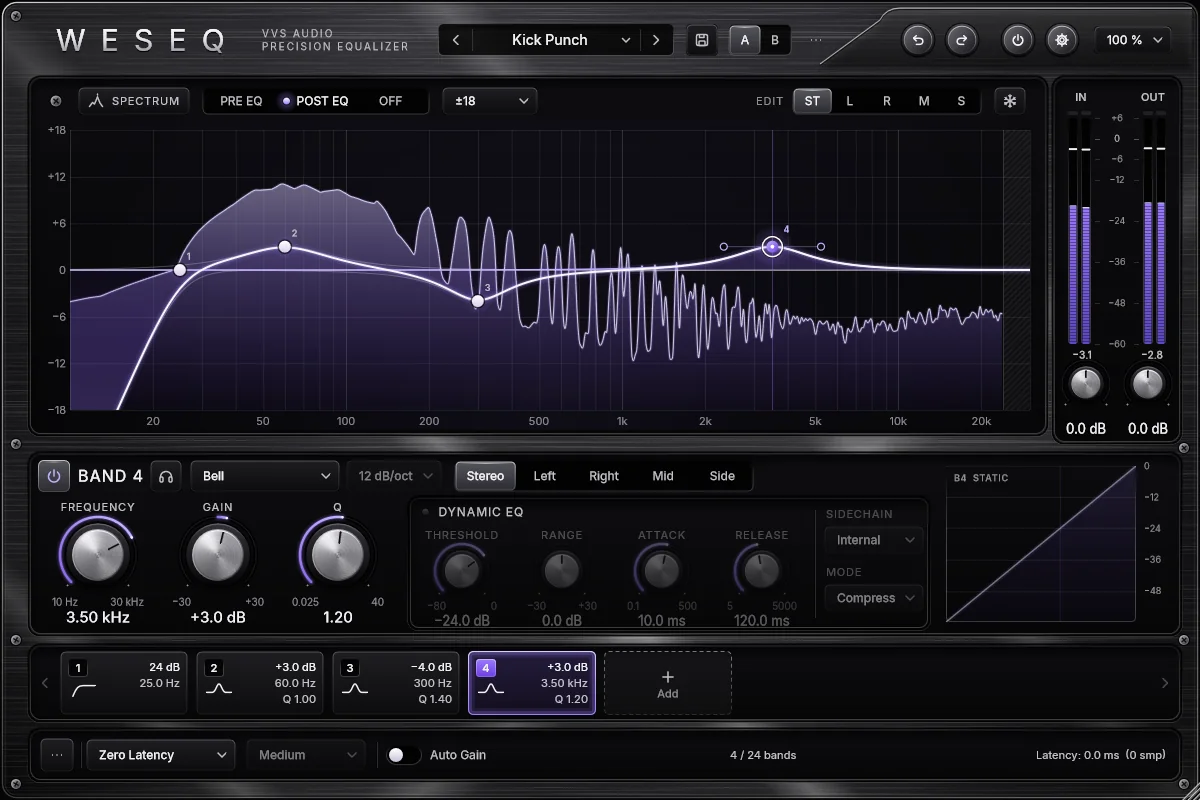This screenshot has width=1200, height=800.
Task: Switch the spectrum to PRE EQ
Action: click(x=241, y=101)
